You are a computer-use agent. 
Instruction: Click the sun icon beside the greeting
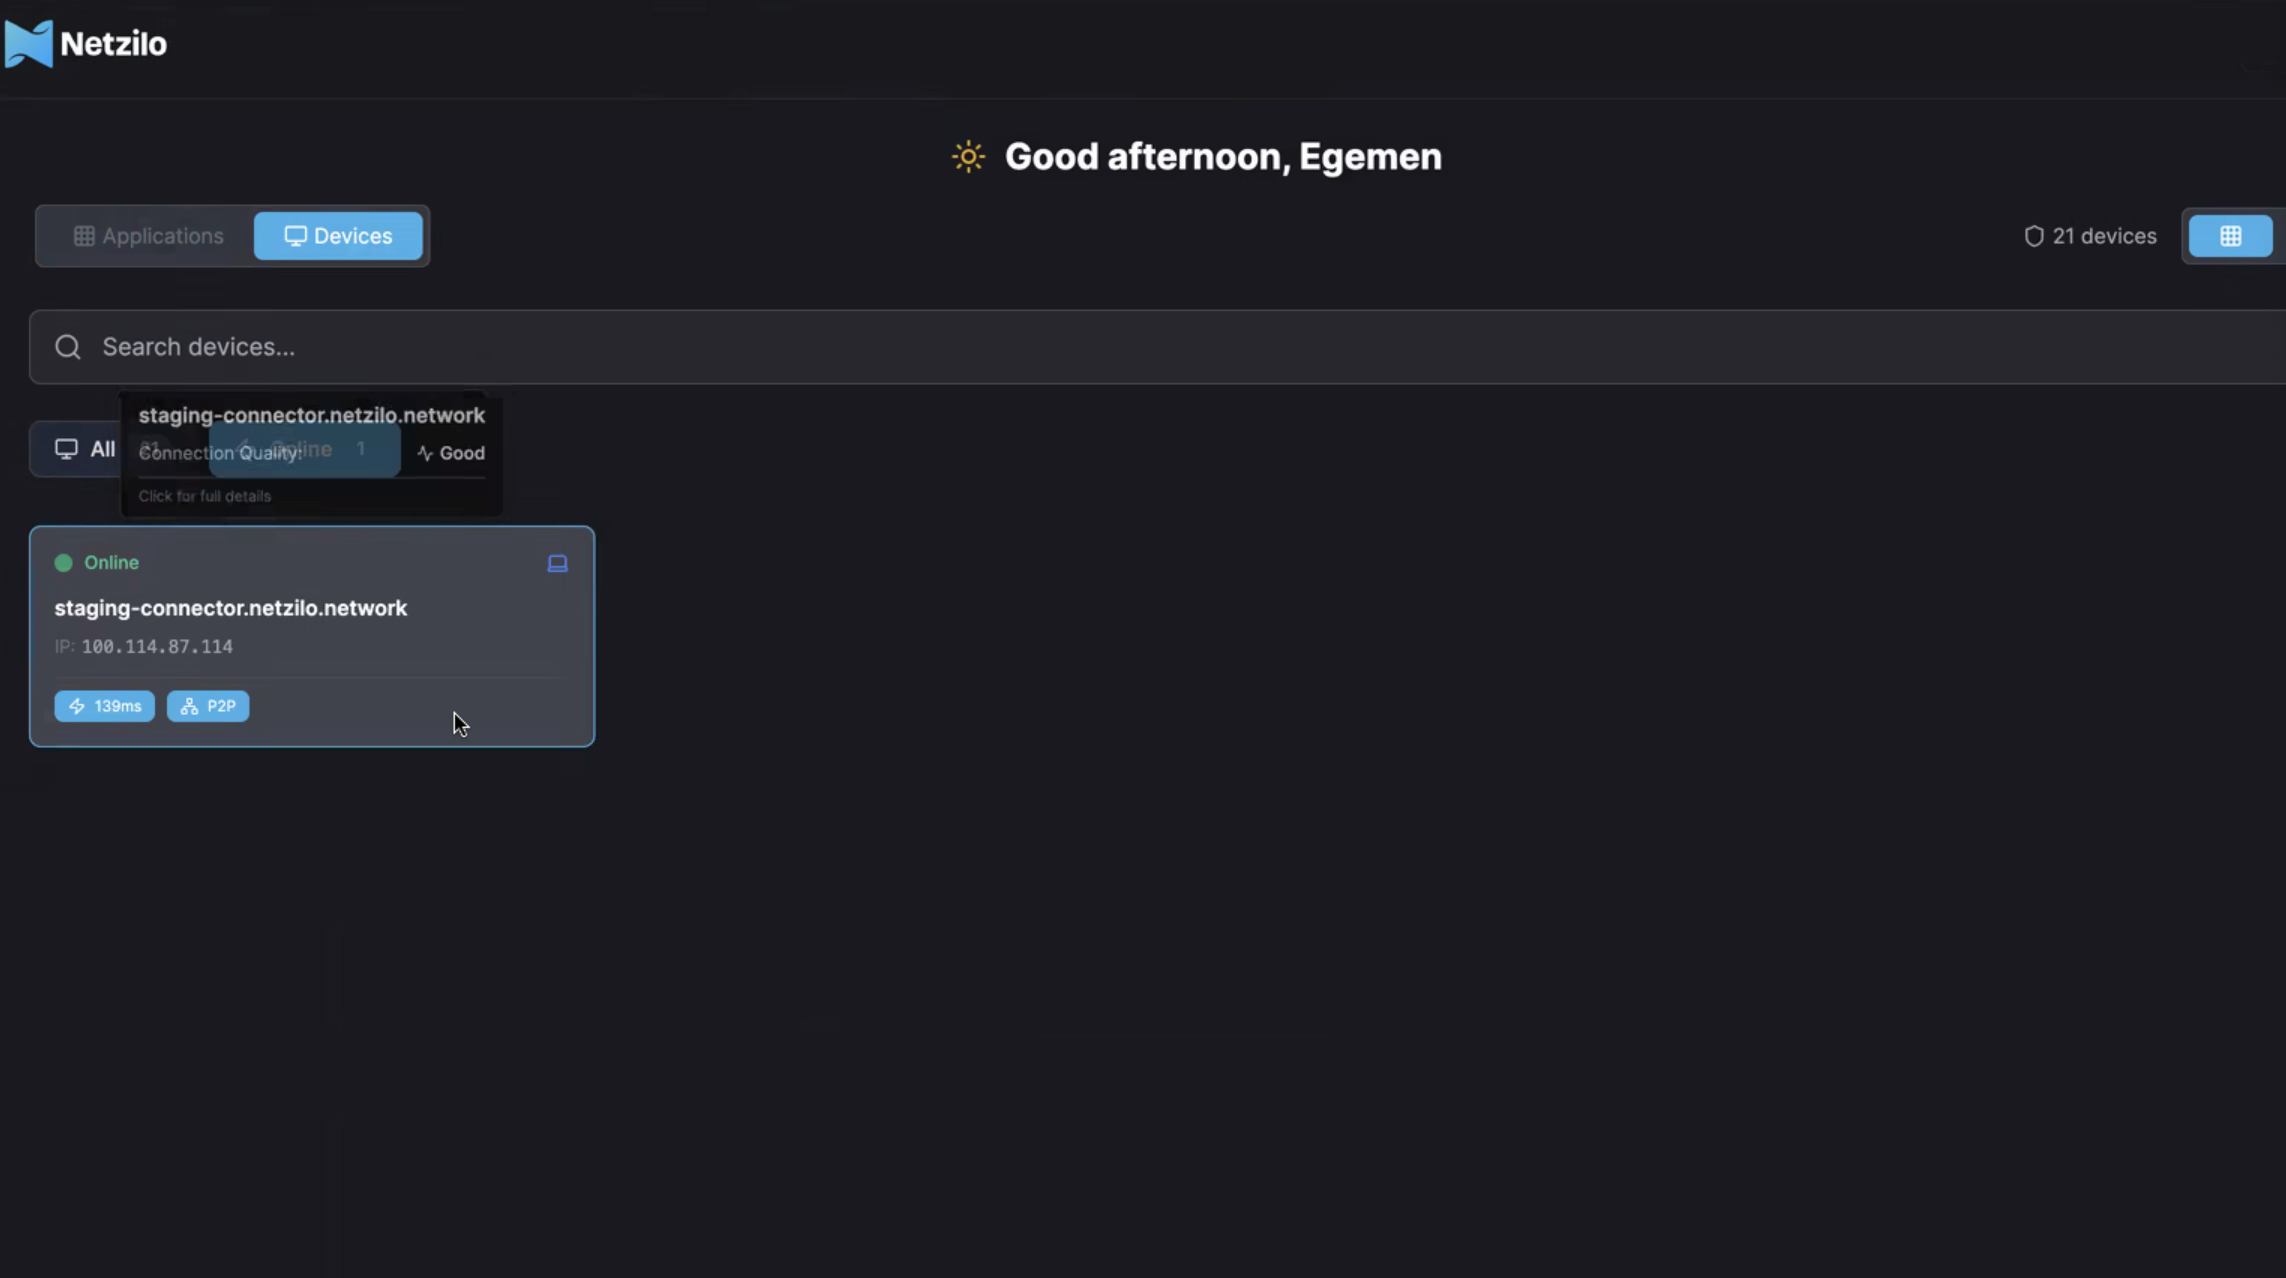click(x=966, y=156)
